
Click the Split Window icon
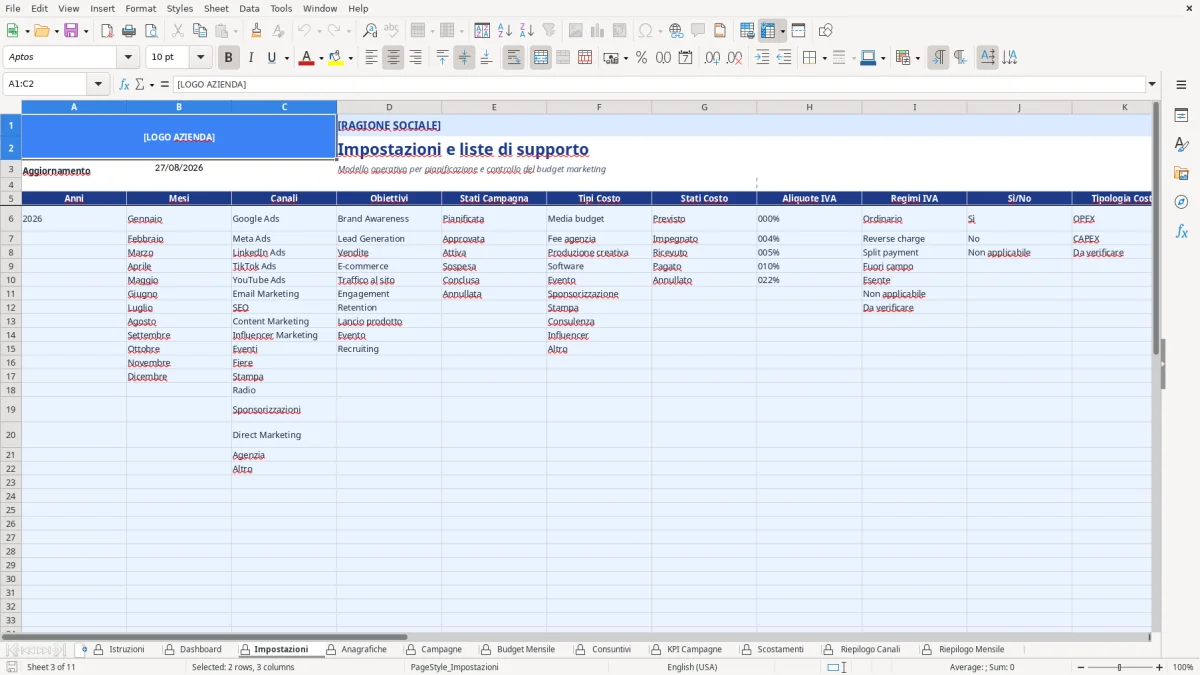(x=798, y=31)
